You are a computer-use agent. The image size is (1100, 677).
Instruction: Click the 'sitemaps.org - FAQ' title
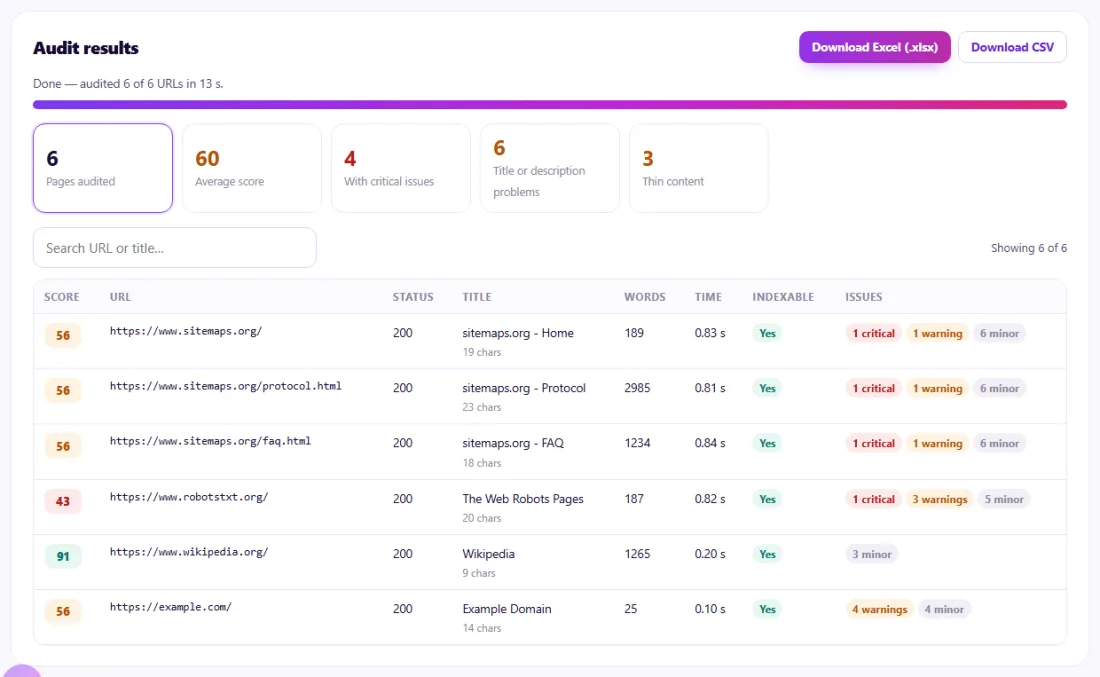tap(513, 443)
